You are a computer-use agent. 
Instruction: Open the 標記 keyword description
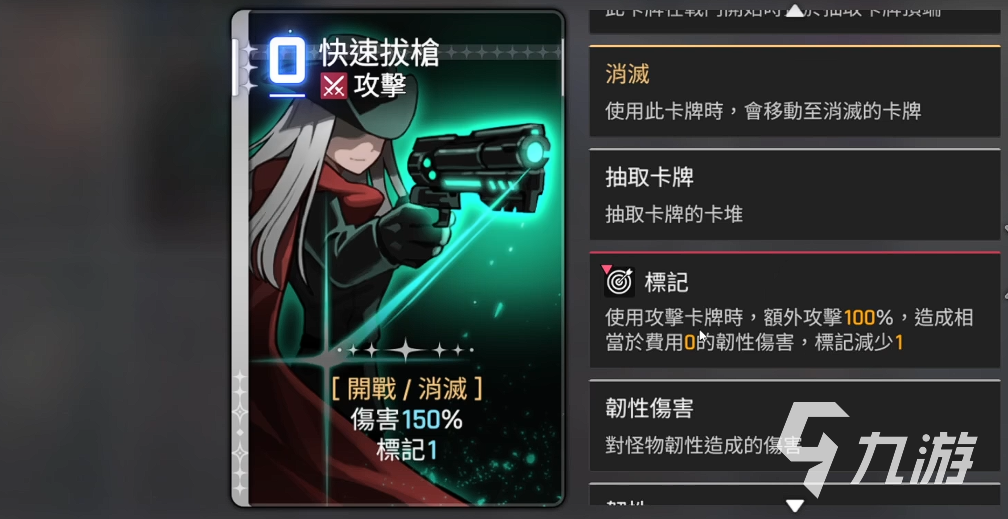pyautogui.click(x=795, y=310)
